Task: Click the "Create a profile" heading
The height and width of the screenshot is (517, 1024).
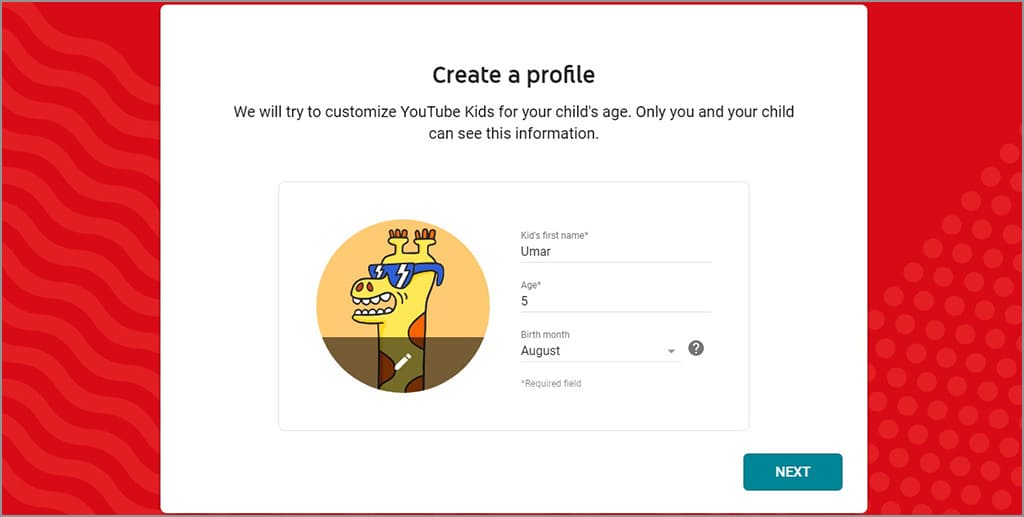Action: tap(513, 75)
